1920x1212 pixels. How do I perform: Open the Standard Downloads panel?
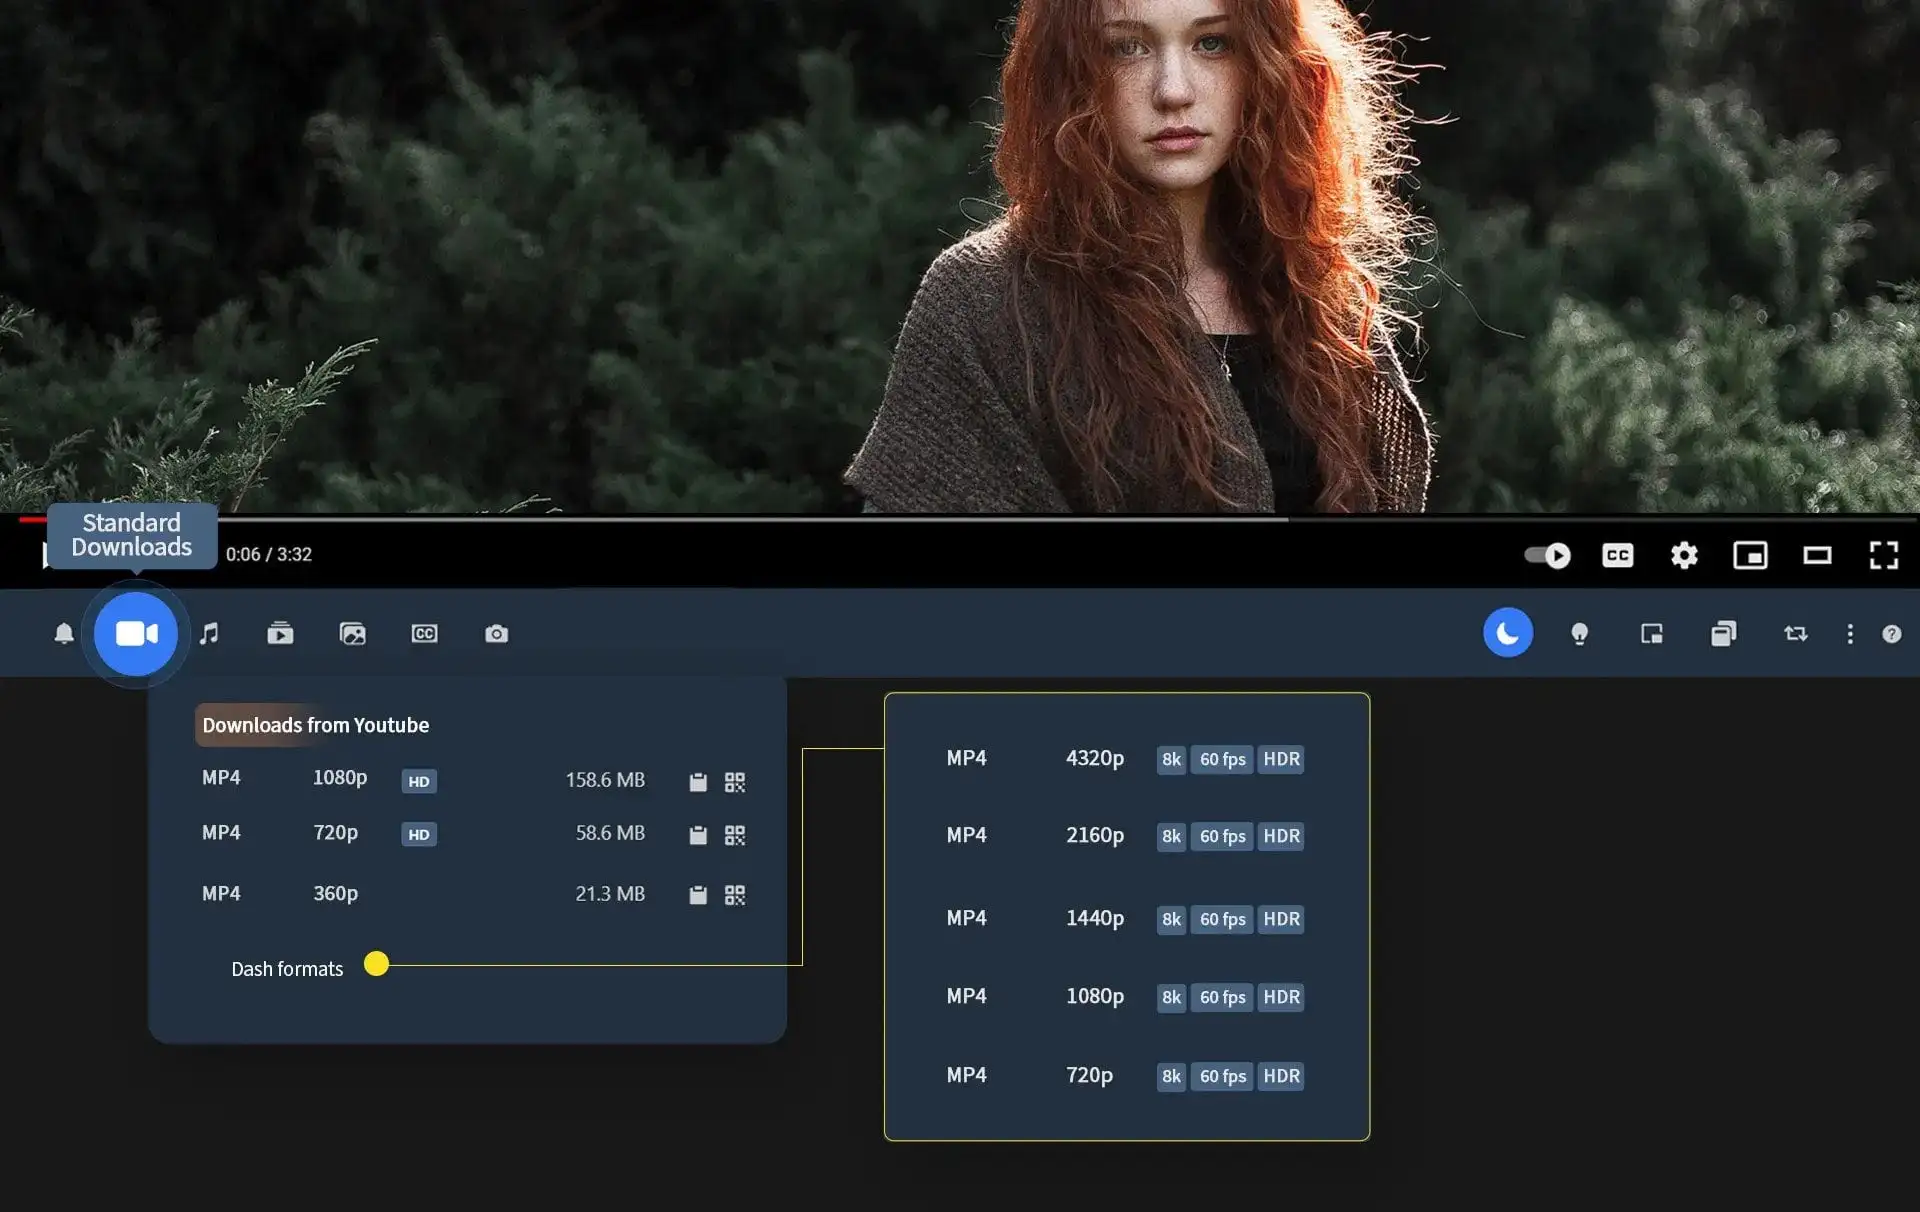135,633
